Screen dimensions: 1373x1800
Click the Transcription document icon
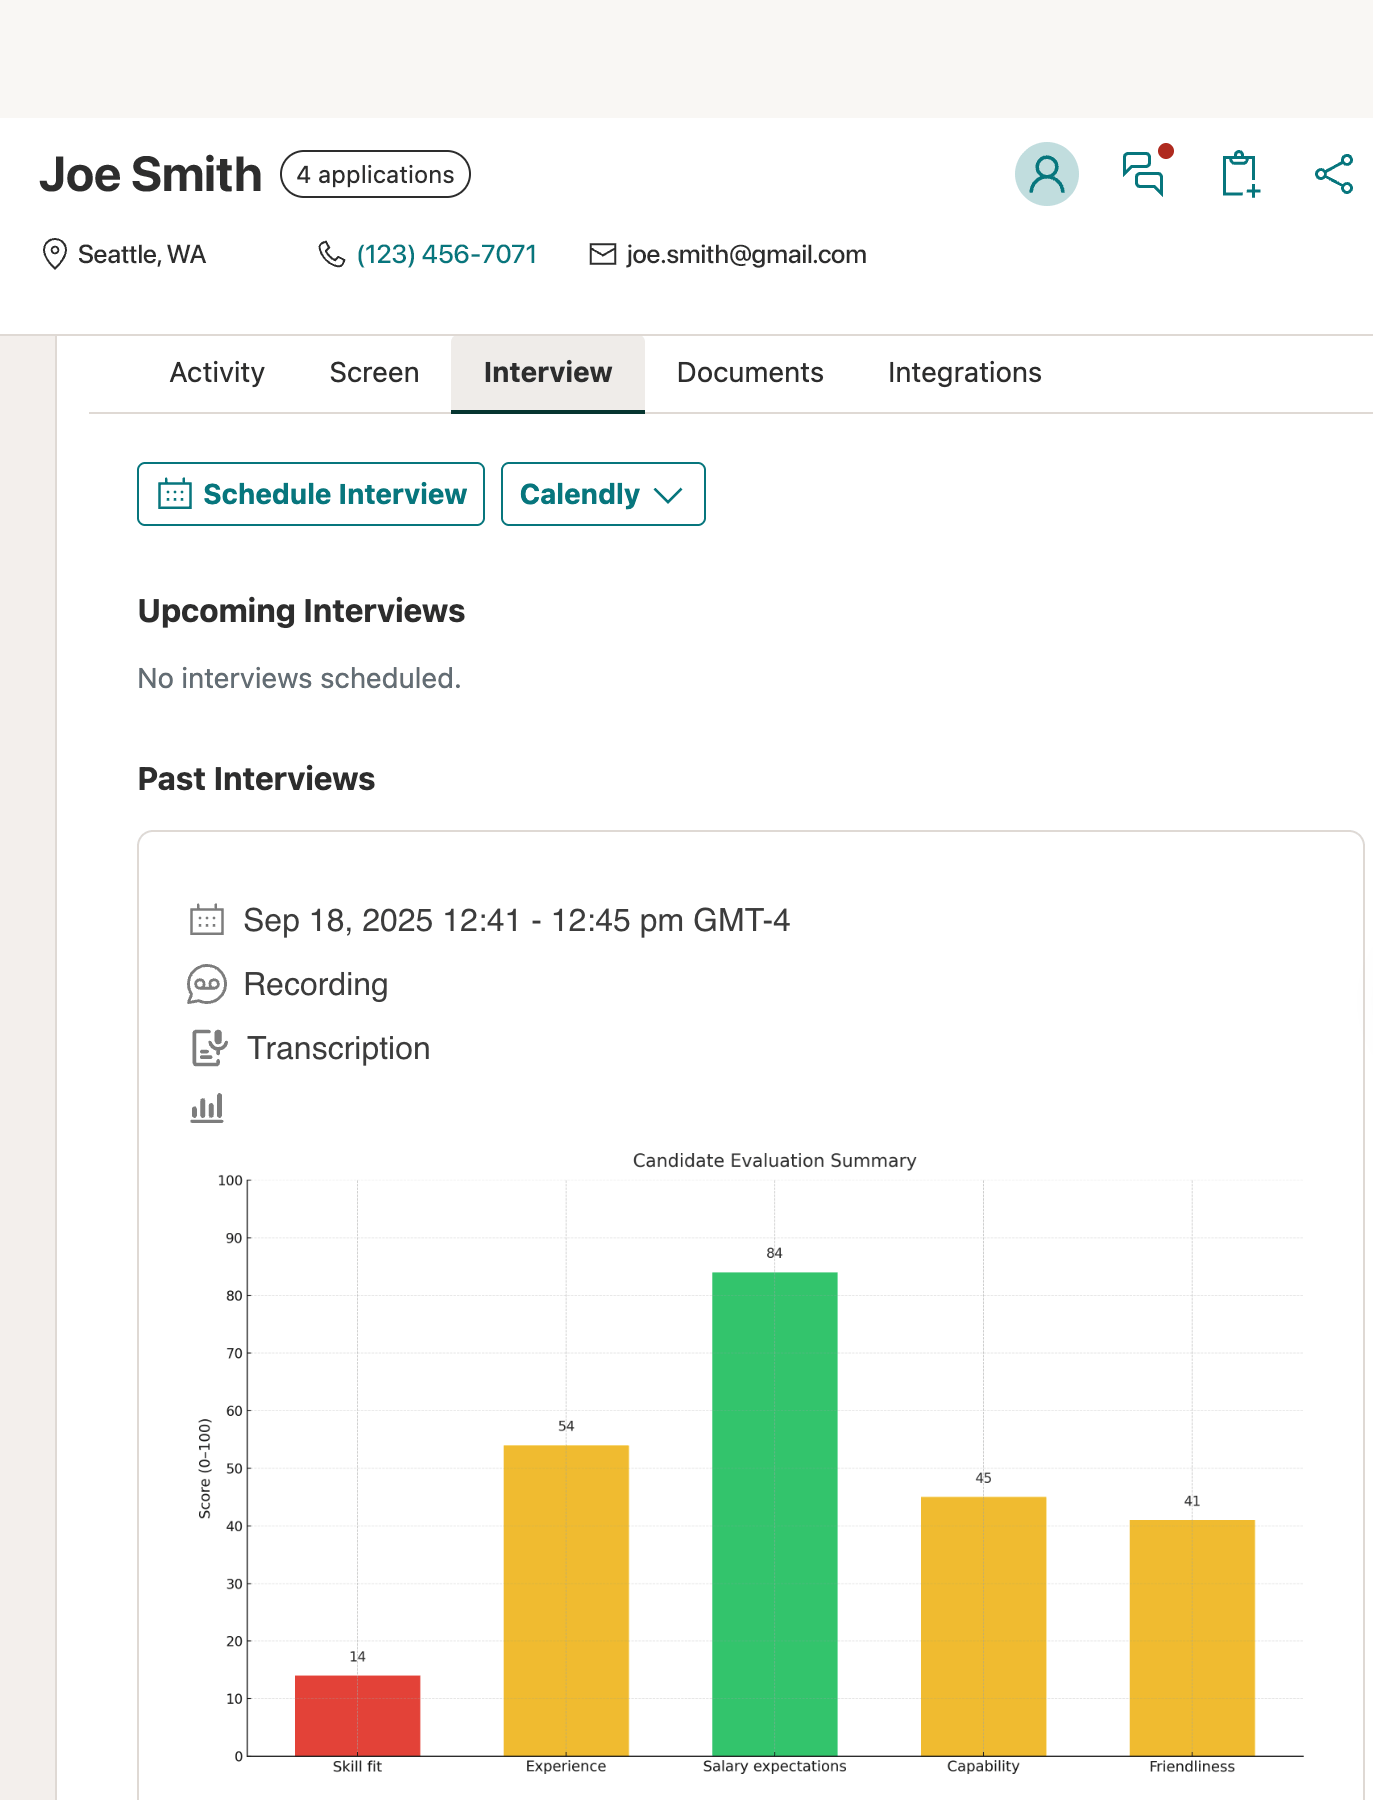coord(209,1048)
